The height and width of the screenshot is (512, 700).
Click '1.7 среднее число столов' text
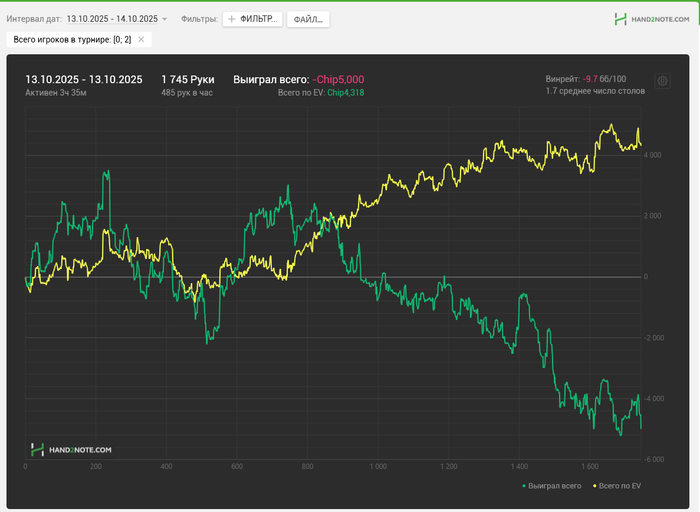click(595, 91)
